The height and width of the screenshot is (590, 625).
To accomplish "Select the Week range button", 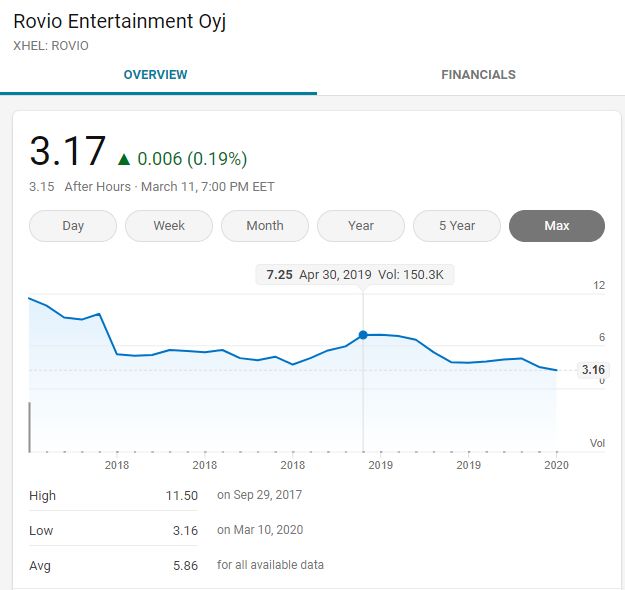I will point(169,226).
